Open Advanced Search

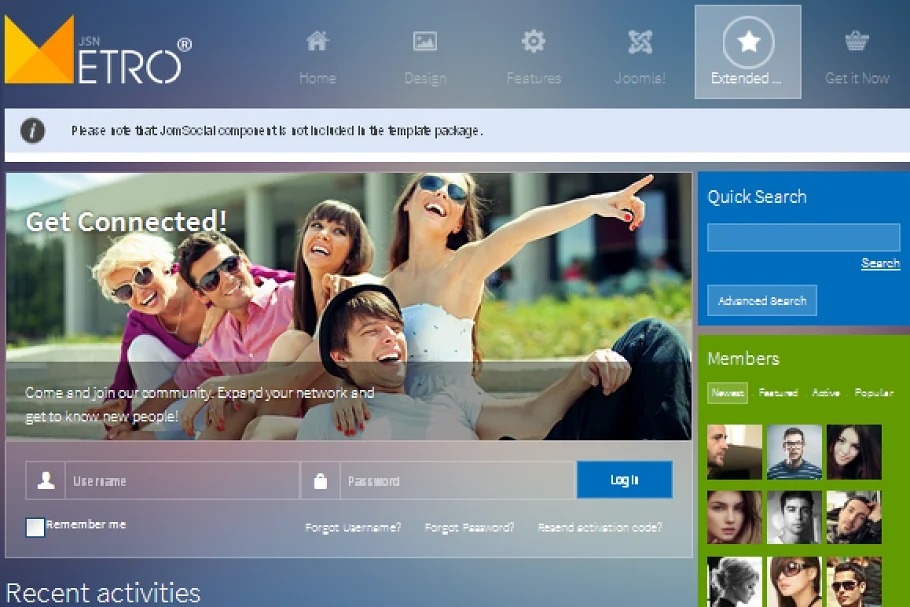(x=762, y=301)
